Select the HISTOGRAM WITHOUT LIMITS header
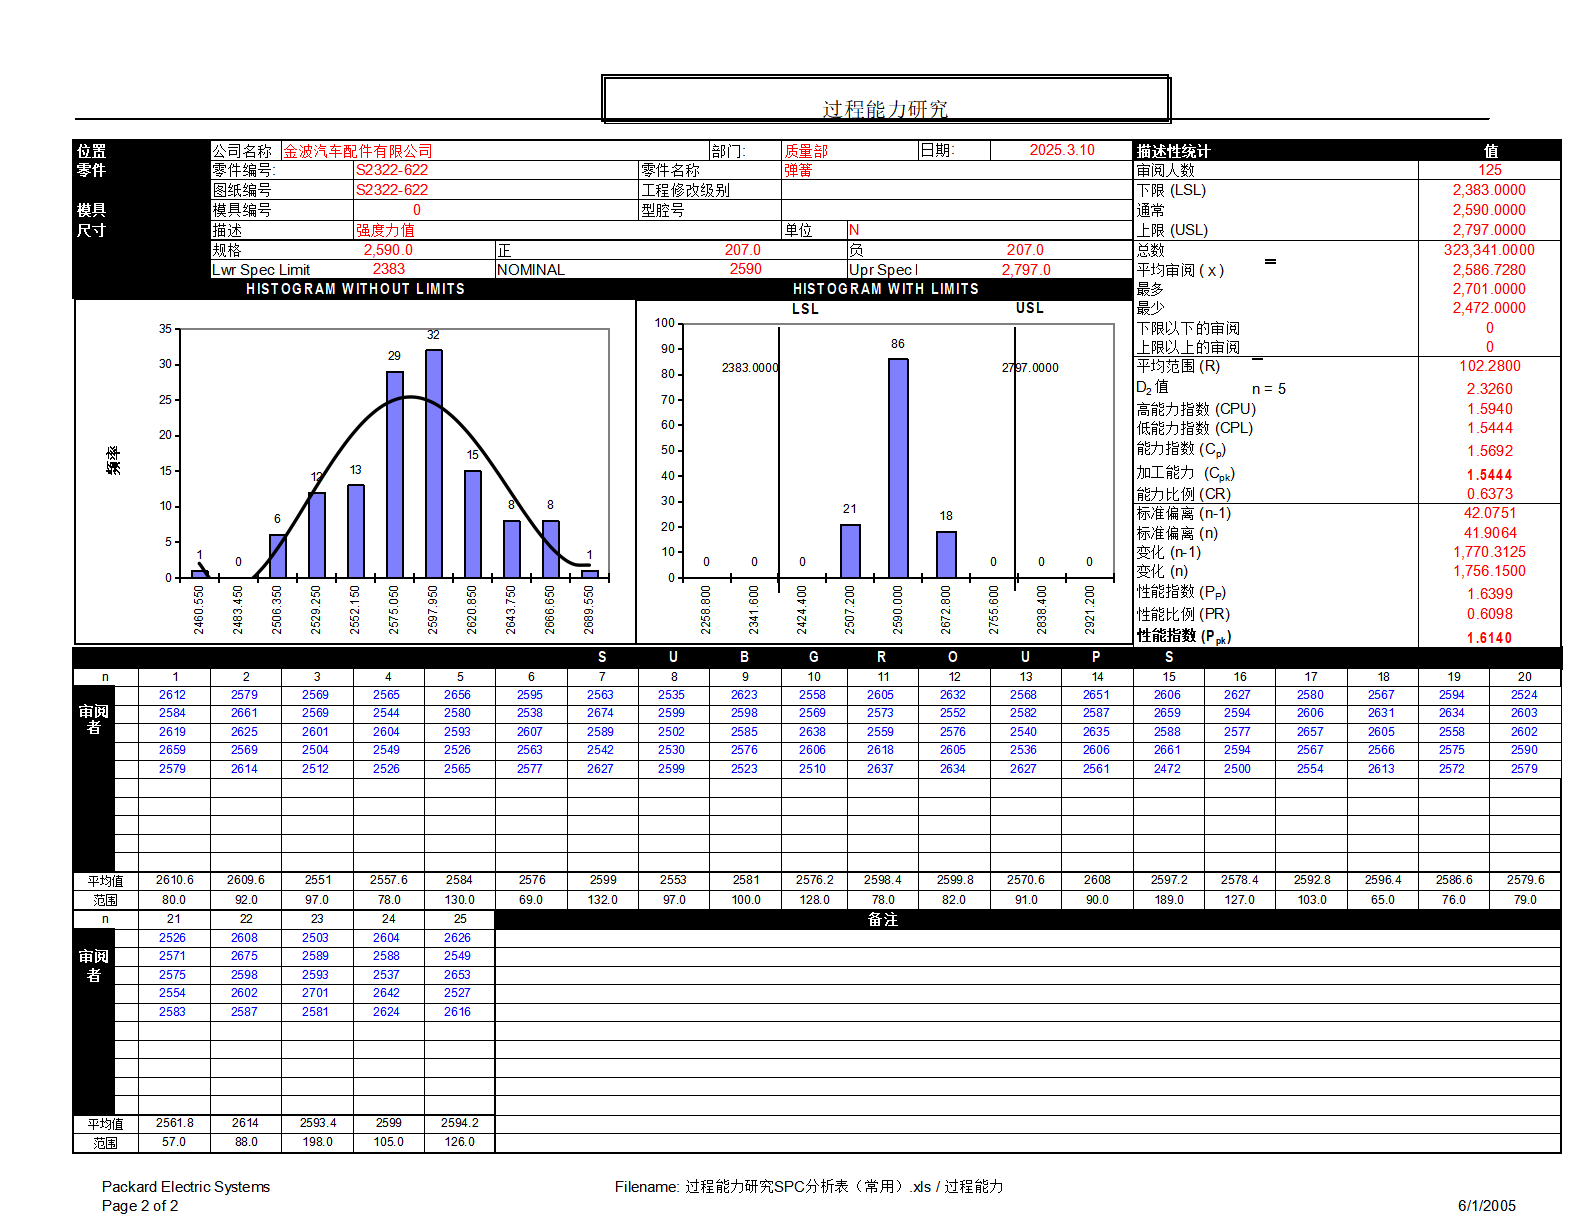 click(355, 289)
